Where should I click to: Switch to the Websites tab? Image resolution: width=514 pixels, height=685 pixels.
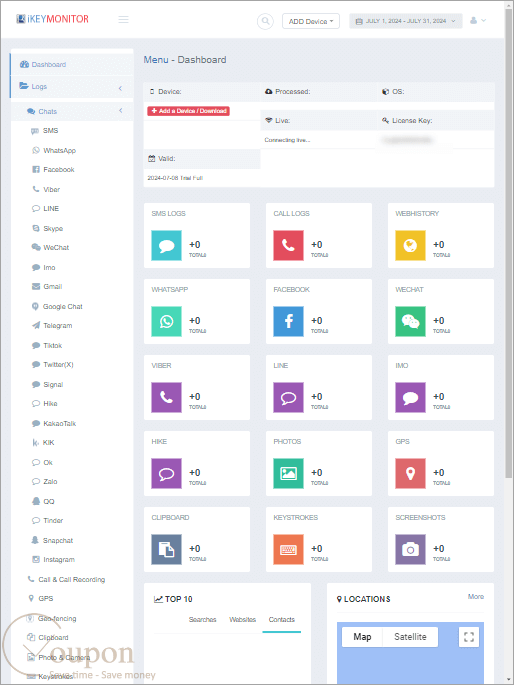click(242, 619)
